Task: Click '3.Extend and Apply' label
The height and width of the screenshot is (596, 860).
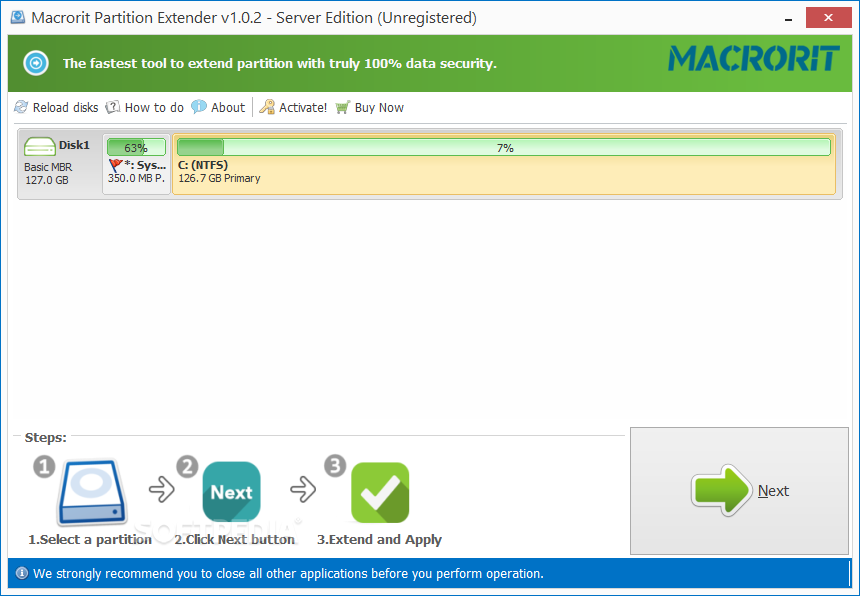Action: point(380,540)
